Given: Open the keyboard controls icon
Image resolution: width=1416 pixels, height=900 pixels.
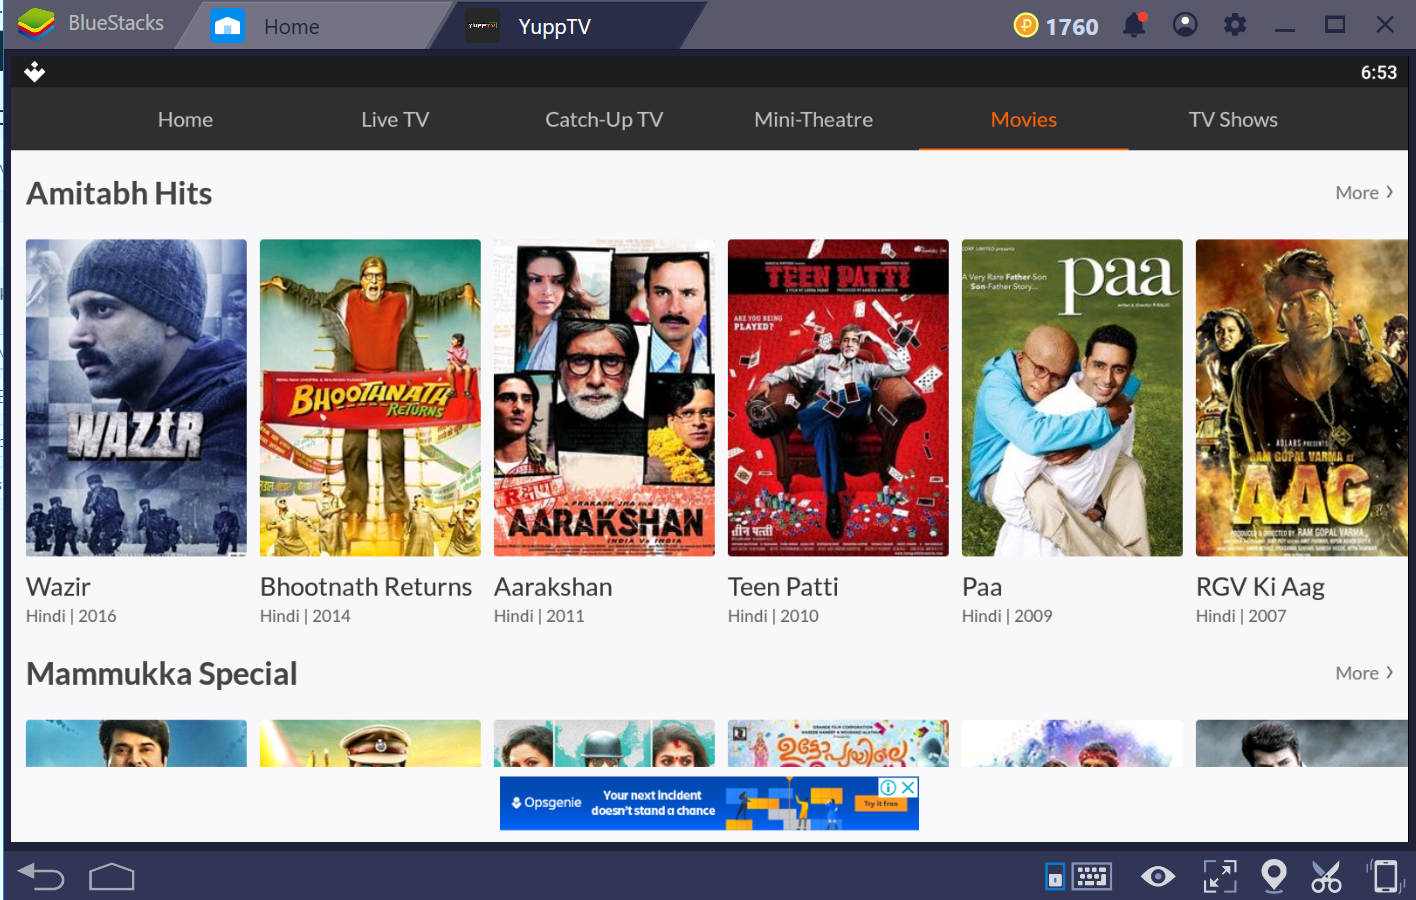Looking at the screenshot, I should tap(1092, 877).
